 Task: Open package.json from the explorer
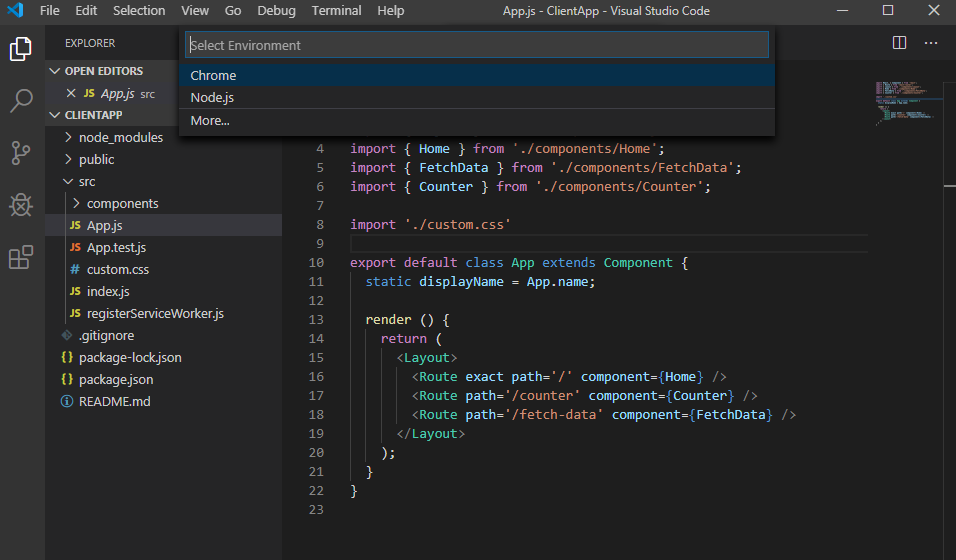click(x=163, y=379)
